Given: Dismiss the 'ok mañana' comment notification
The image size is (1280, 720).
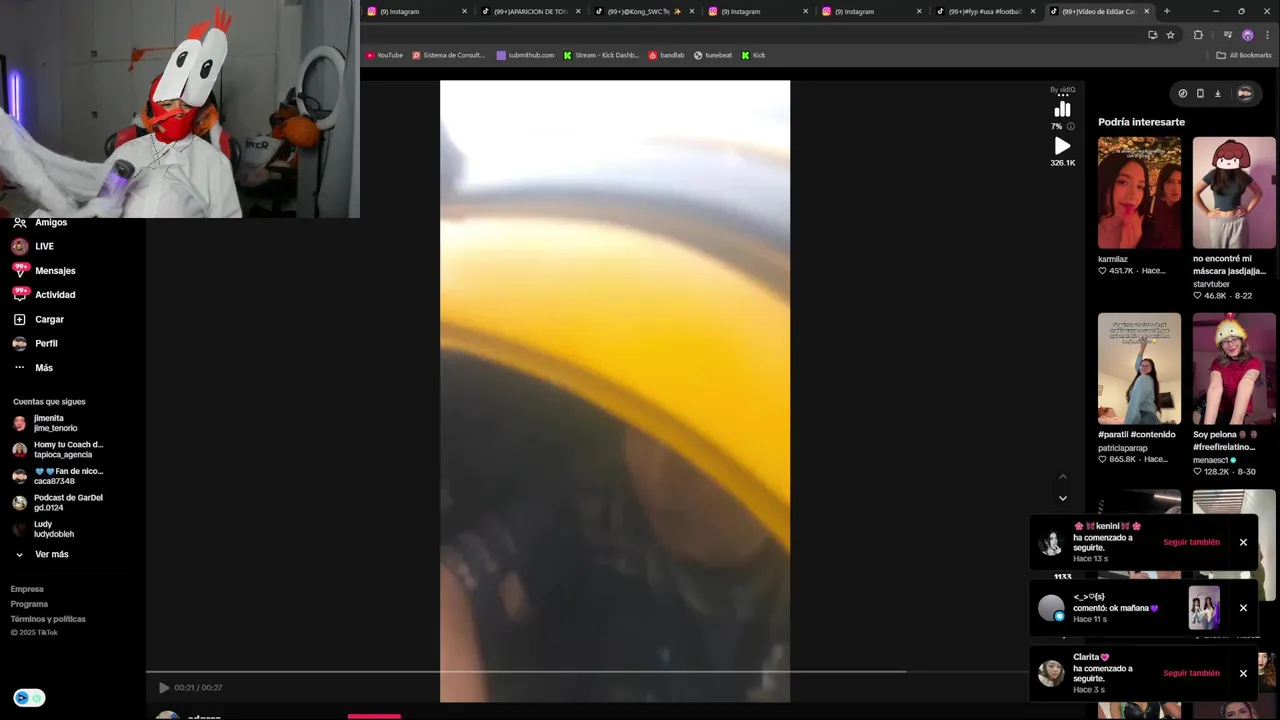Looking at the screenshot, I should 1243,608.
